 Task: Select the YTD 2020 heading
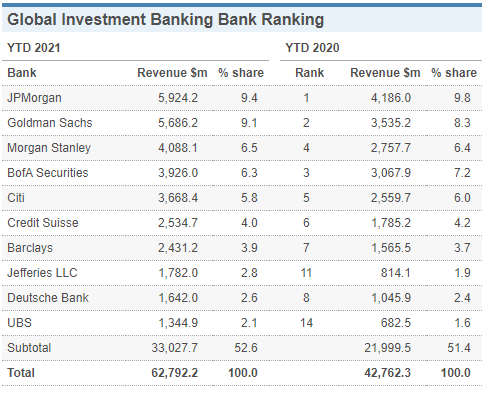312,48
